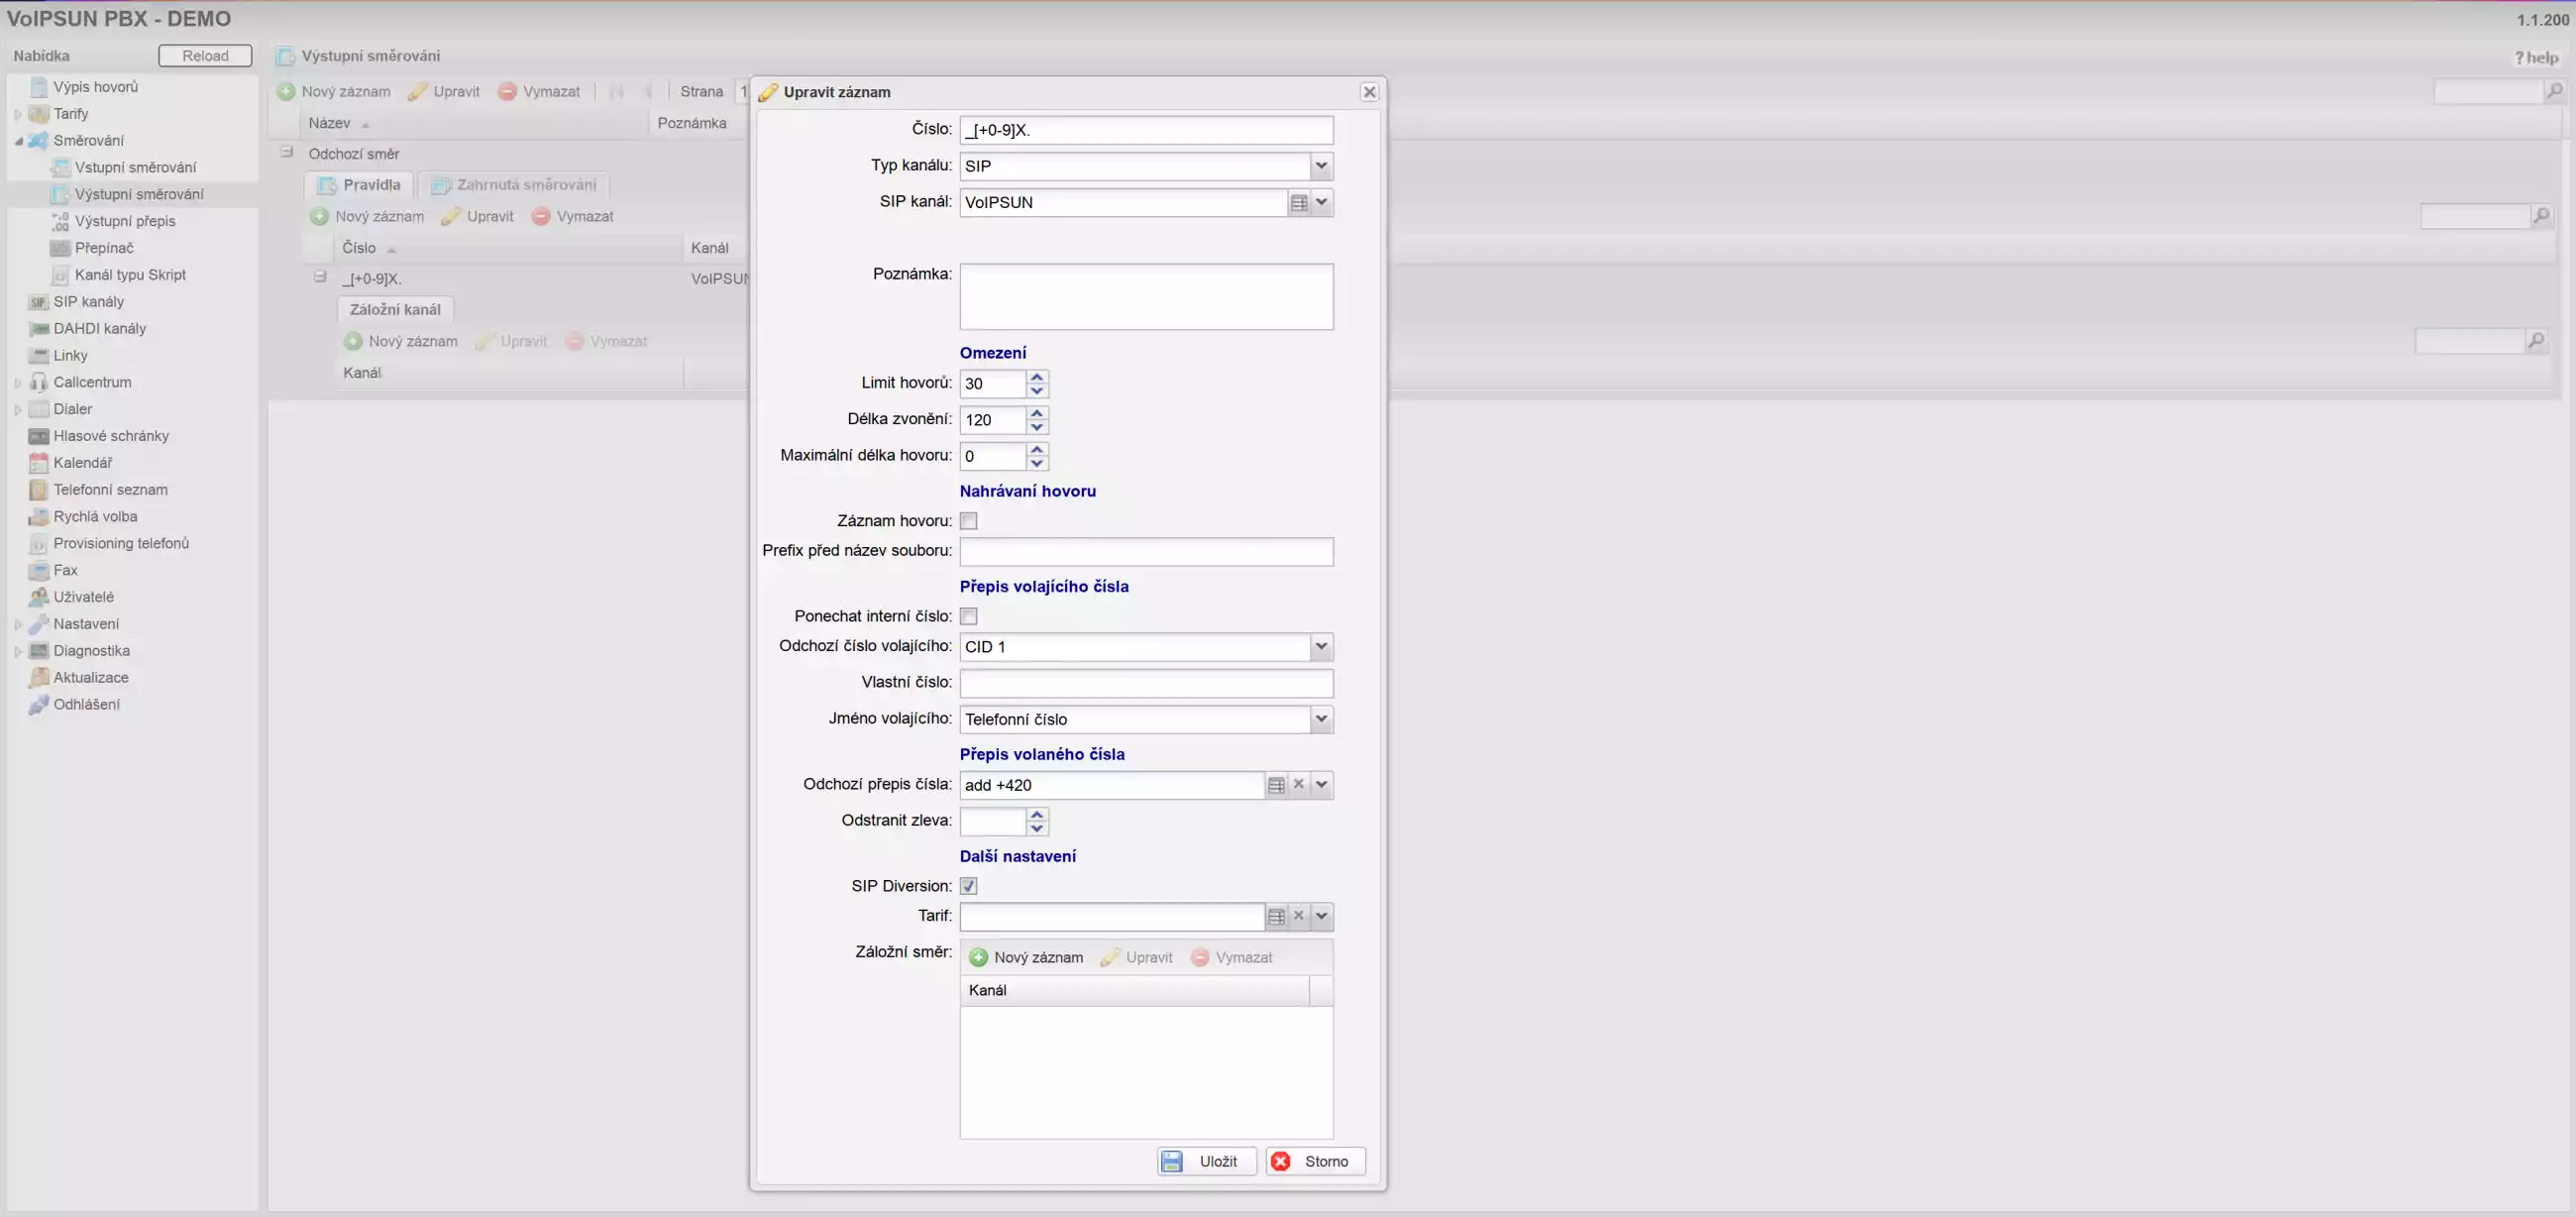Toggle Ponechat interní číslo checkbox
The image size is (2576, 1217).
(x=968, y=616)
